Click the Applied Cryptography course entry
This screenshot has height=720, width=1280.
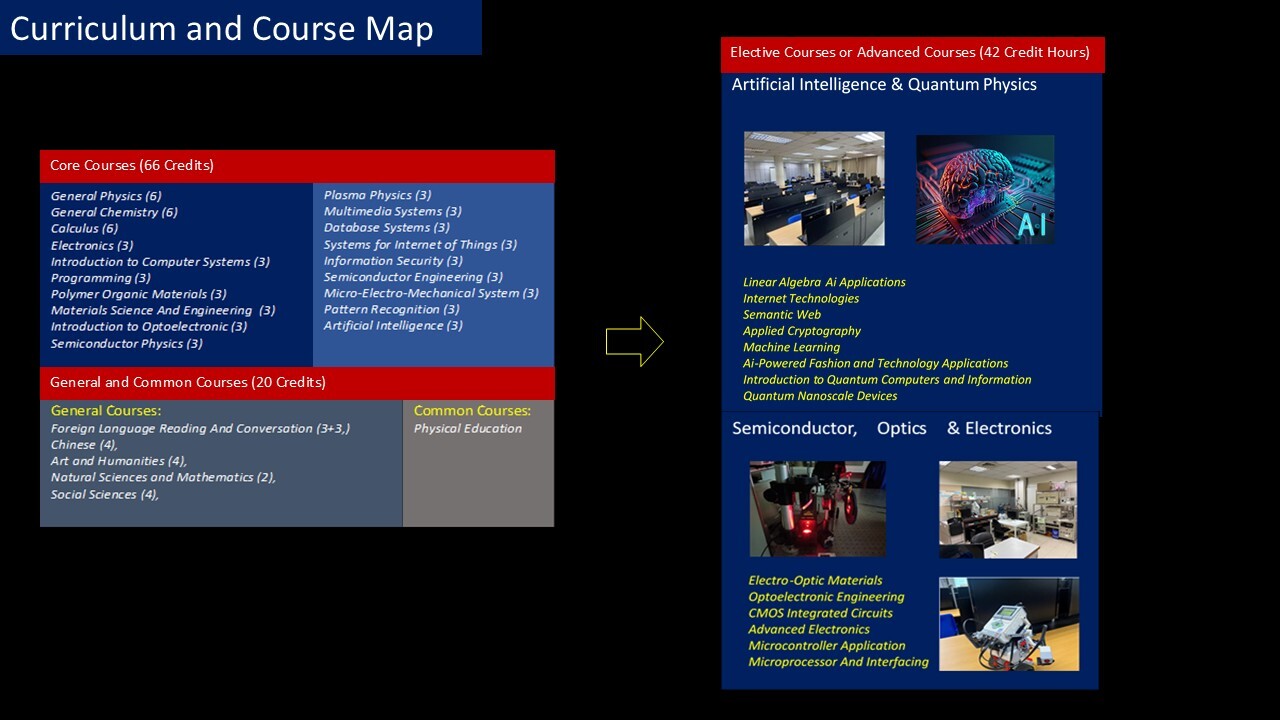[801, 331]
